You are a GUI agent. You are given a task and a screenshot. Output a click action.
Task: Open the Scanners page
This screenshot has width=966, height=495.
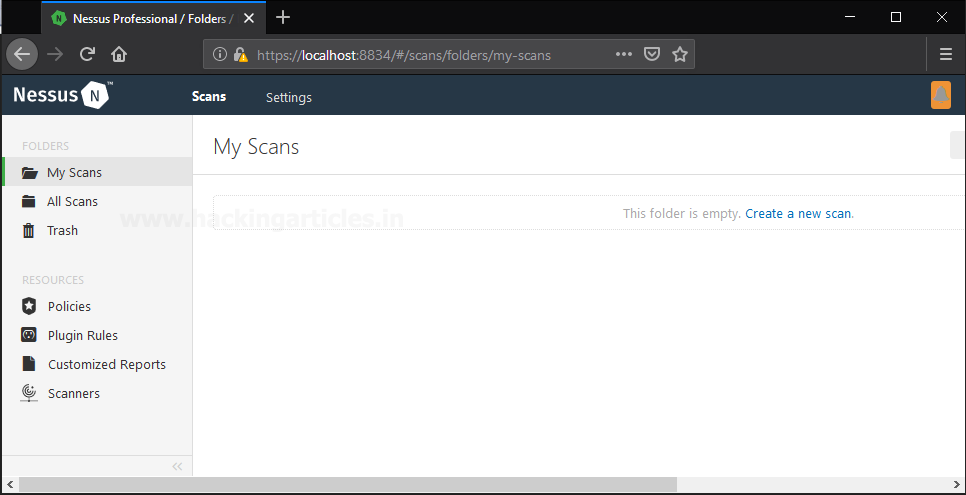pos(97,393)
